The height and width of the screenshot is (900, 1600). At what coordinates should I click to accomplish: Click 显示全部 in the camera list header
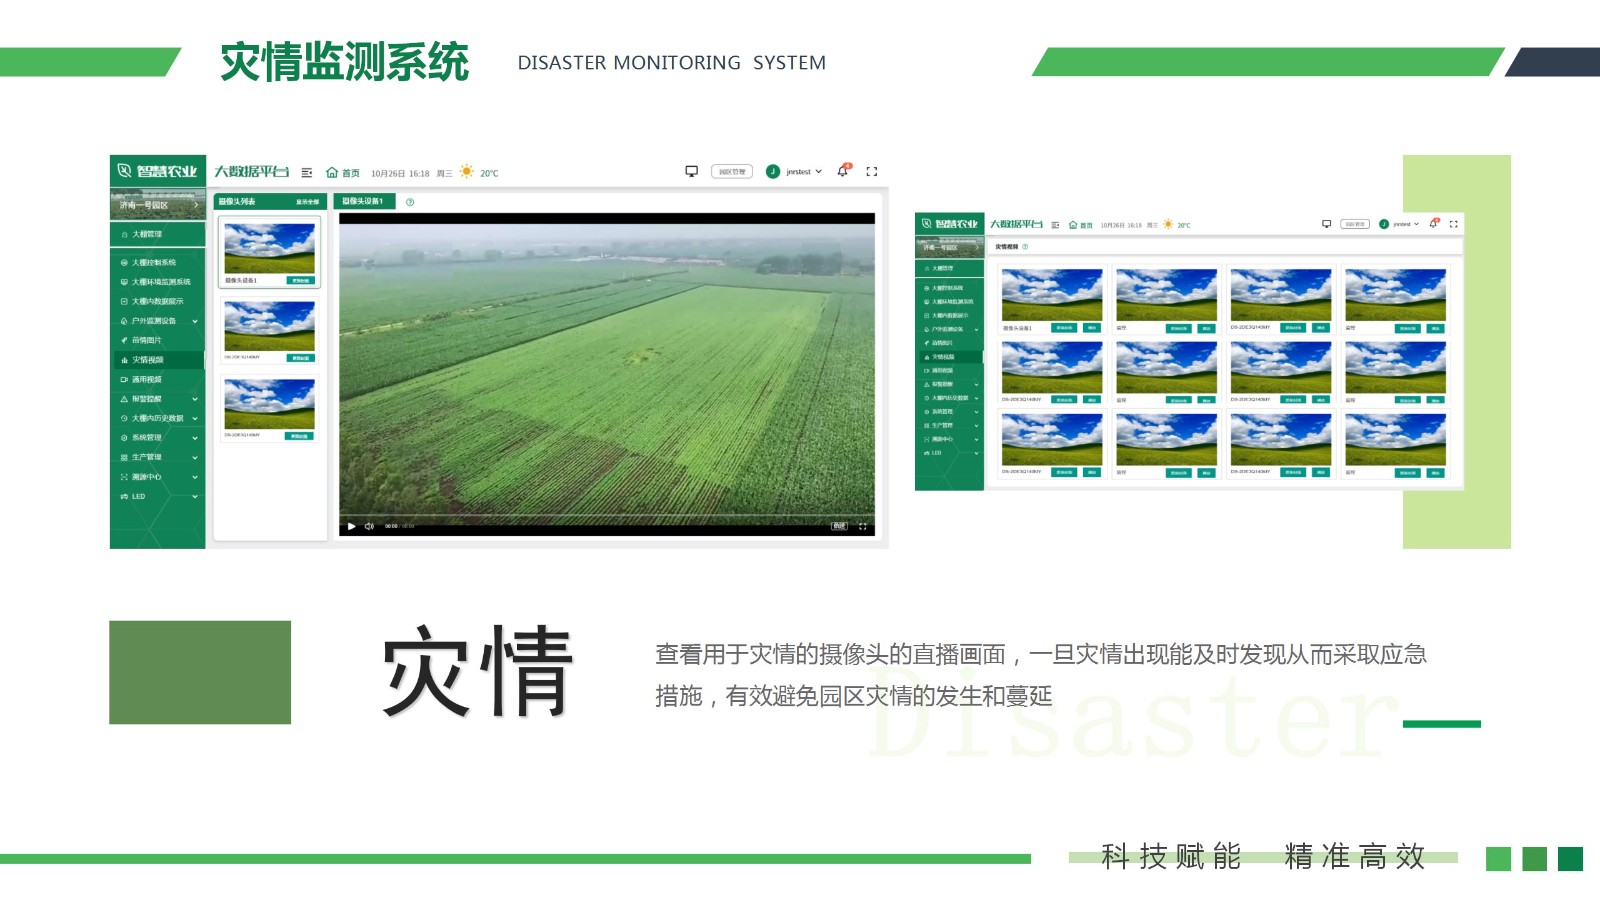point(307,202)
